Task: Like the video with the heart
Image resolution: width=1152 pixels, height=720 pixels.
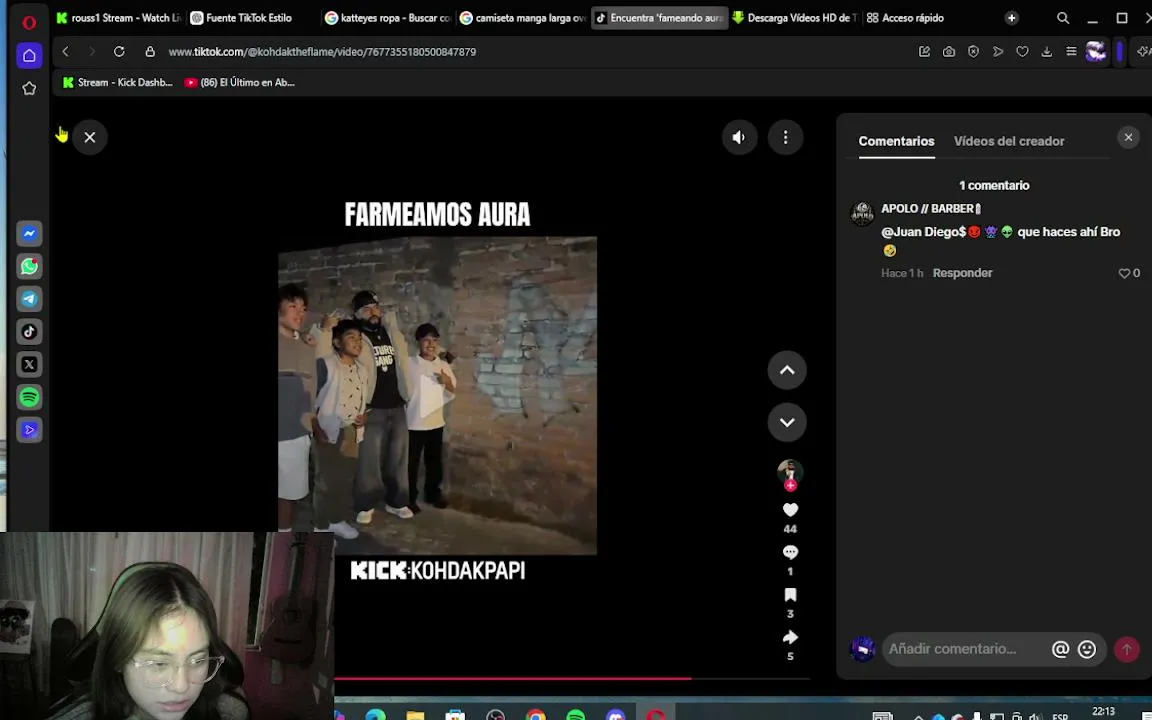Action: [790, 510]
